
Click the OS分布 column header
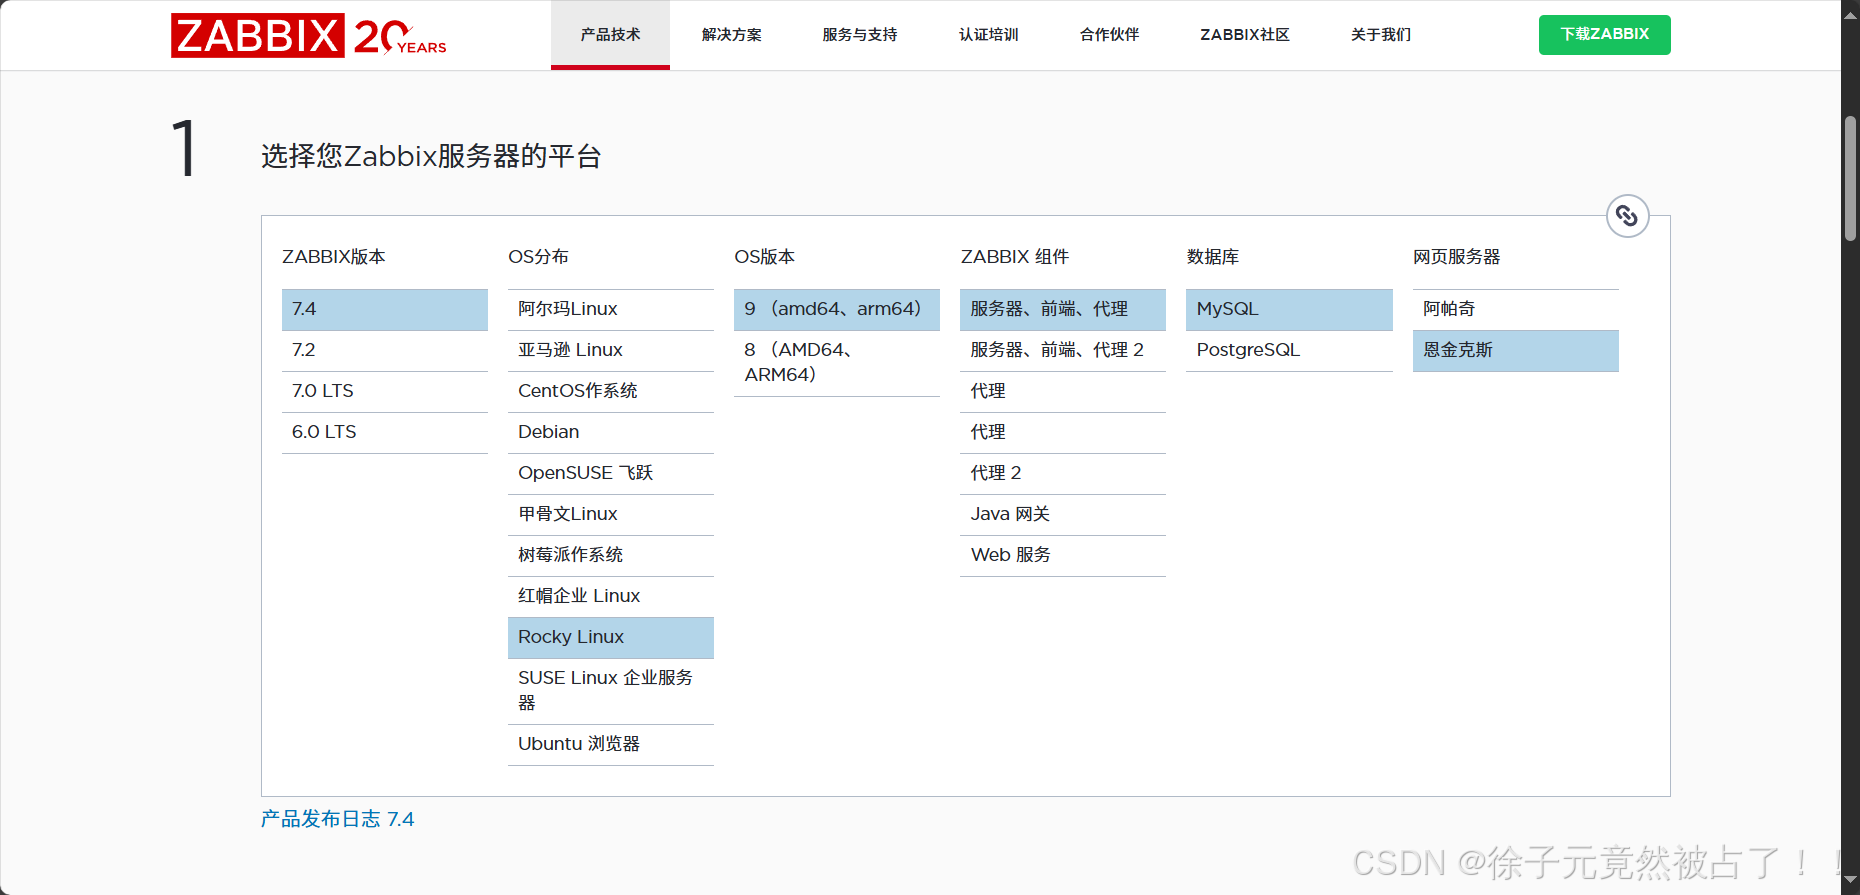(538, 257)
